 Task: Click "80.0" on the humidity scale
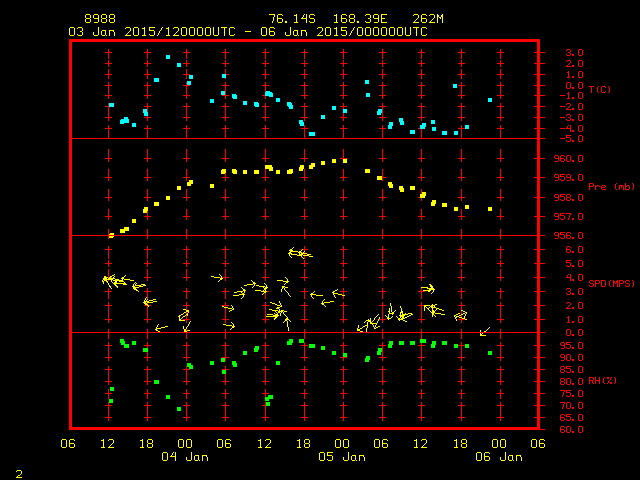572,382
